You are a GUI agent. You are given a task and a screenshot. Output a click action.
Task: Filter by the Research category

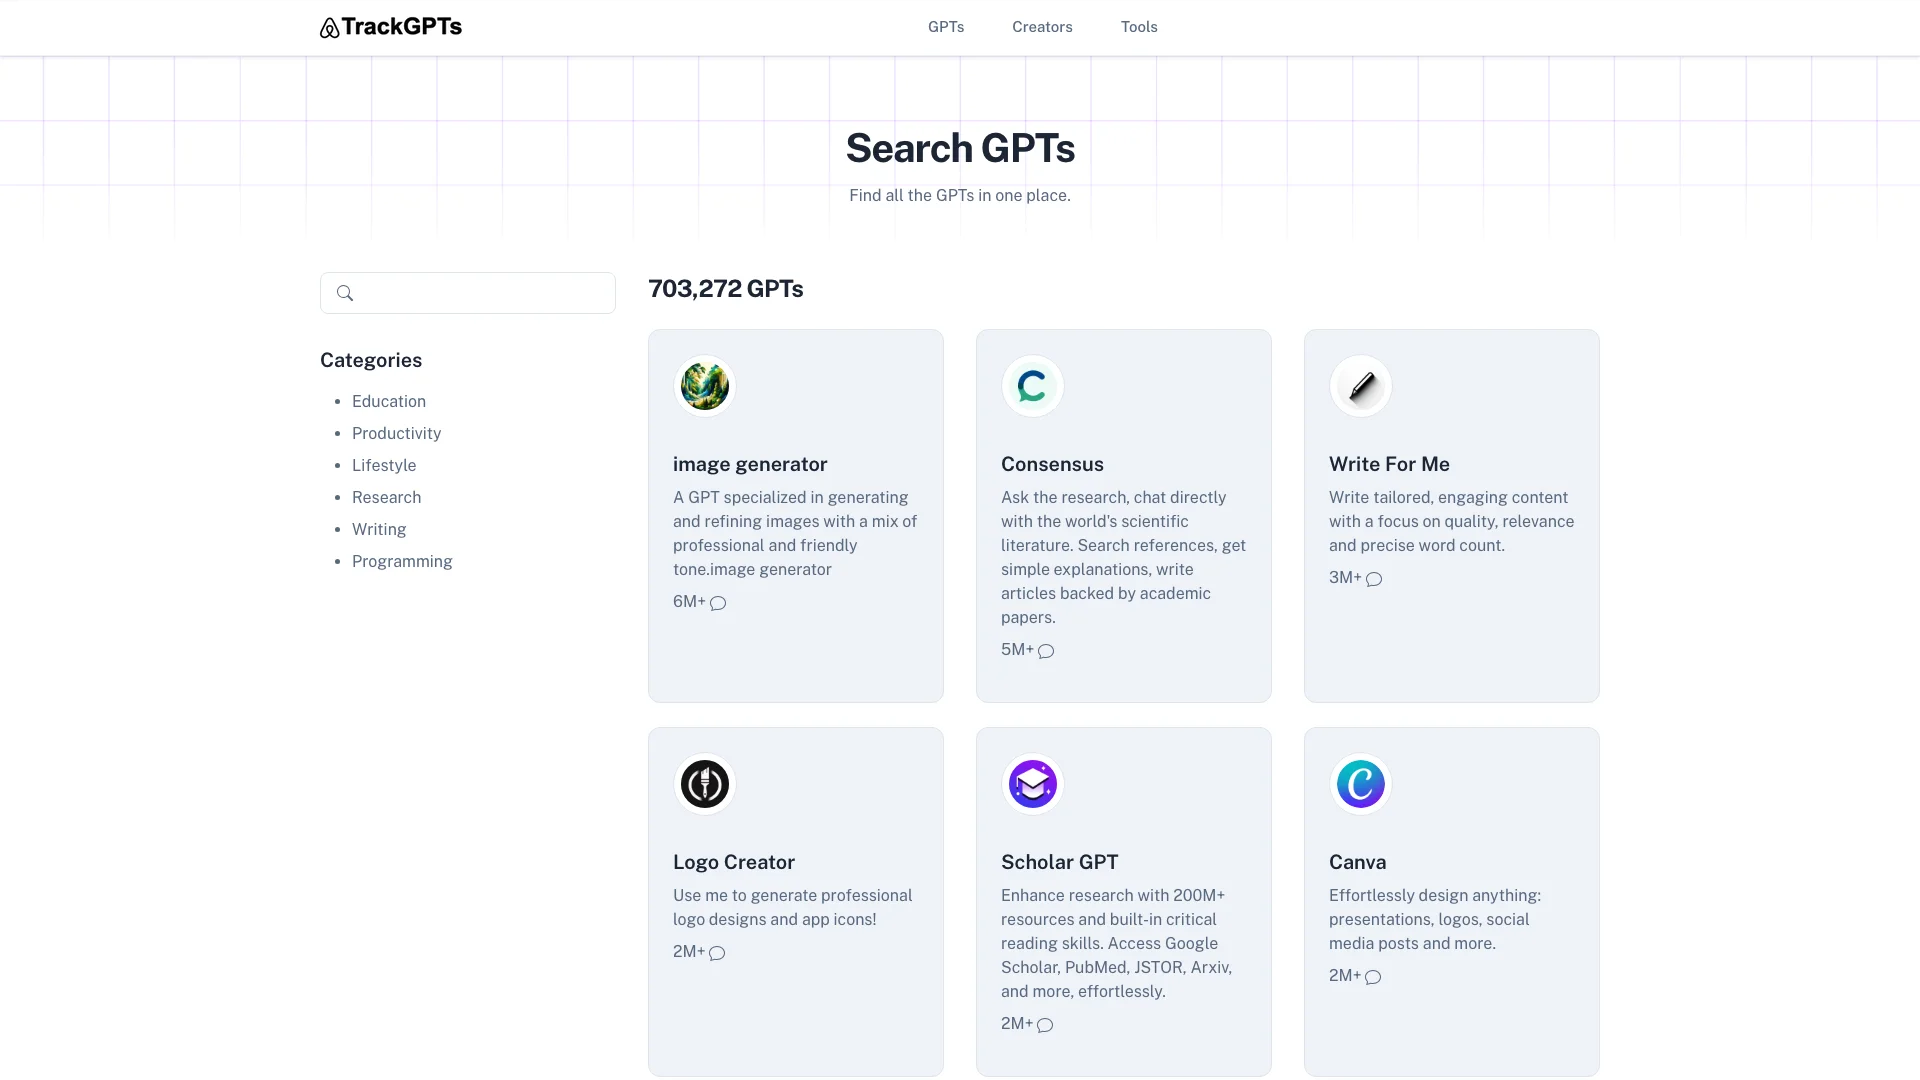pyautogui.click(x=386, y=497)
